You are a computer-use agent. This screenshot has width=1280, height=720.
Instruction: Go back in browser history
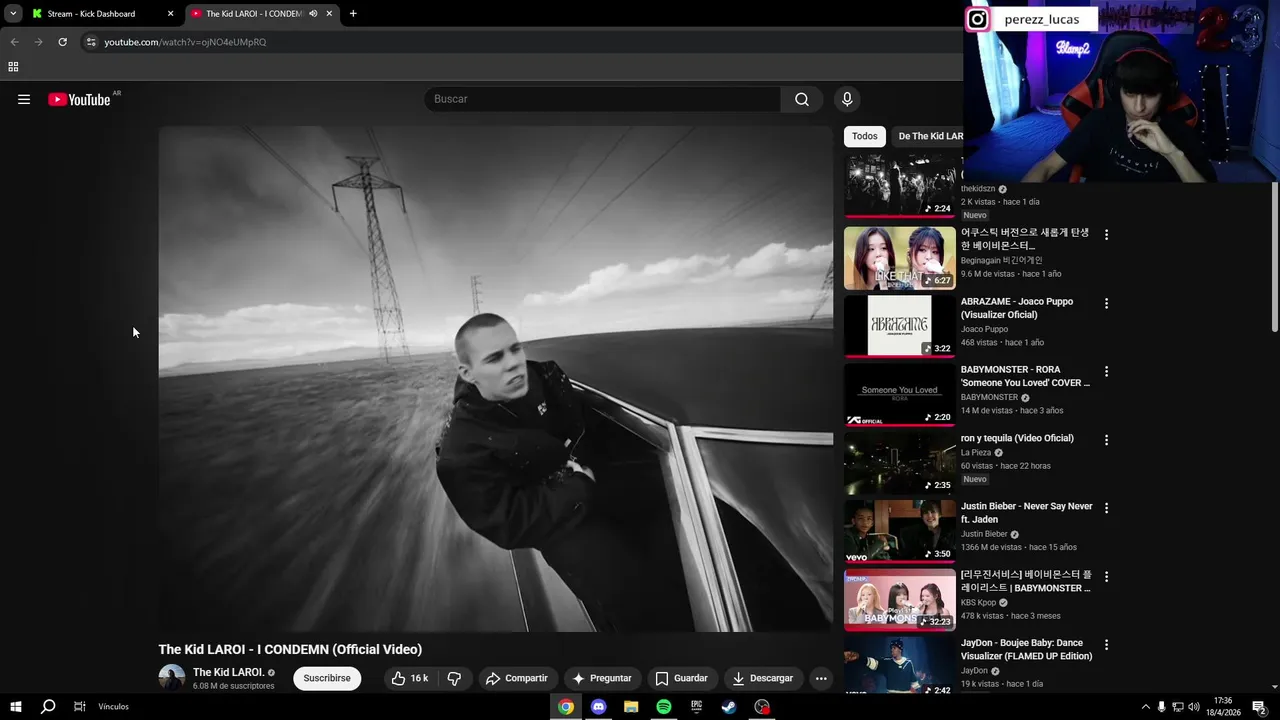pos(14,42)
